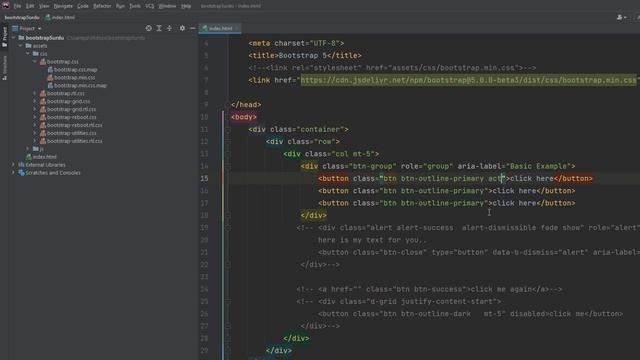Click the meta charset="UTF-8" line
The image size is (640, 360).
point(296,43)
